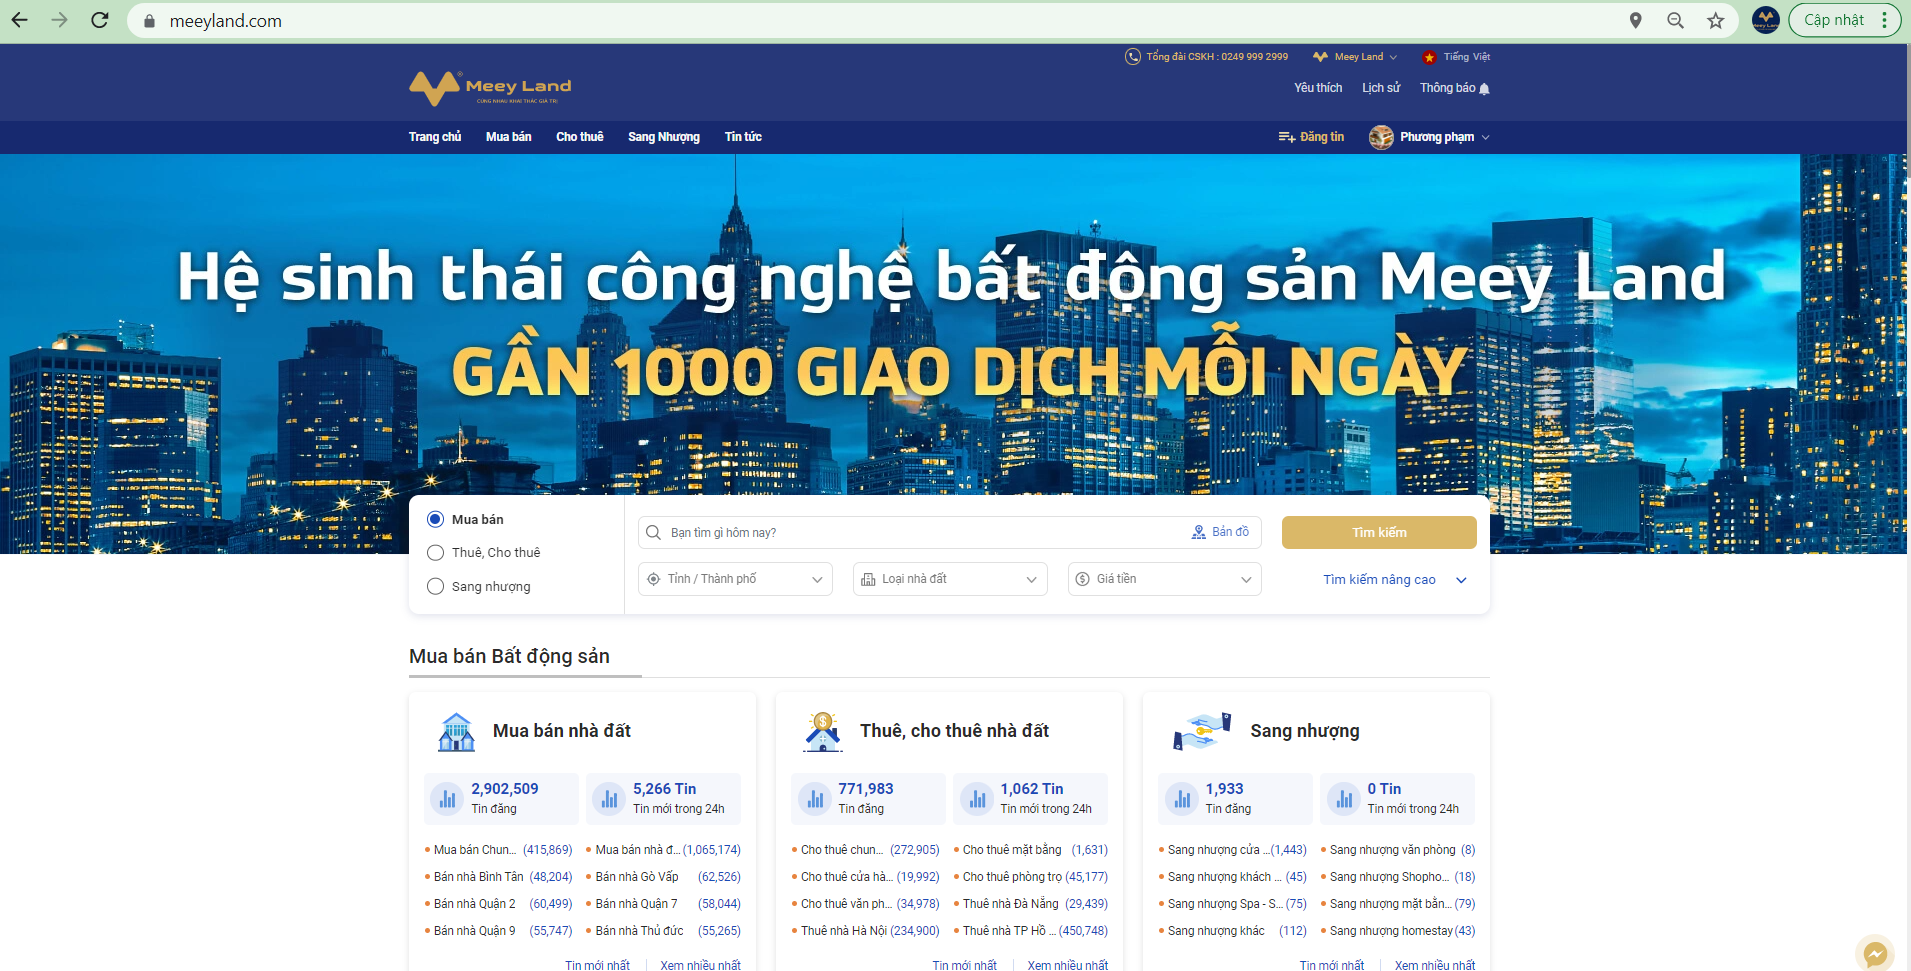The height and width of the screenshot is (971, 1911).
Task: Expand Tìm kiếm nâng cao advanced search
Action: pos(1394,580)
